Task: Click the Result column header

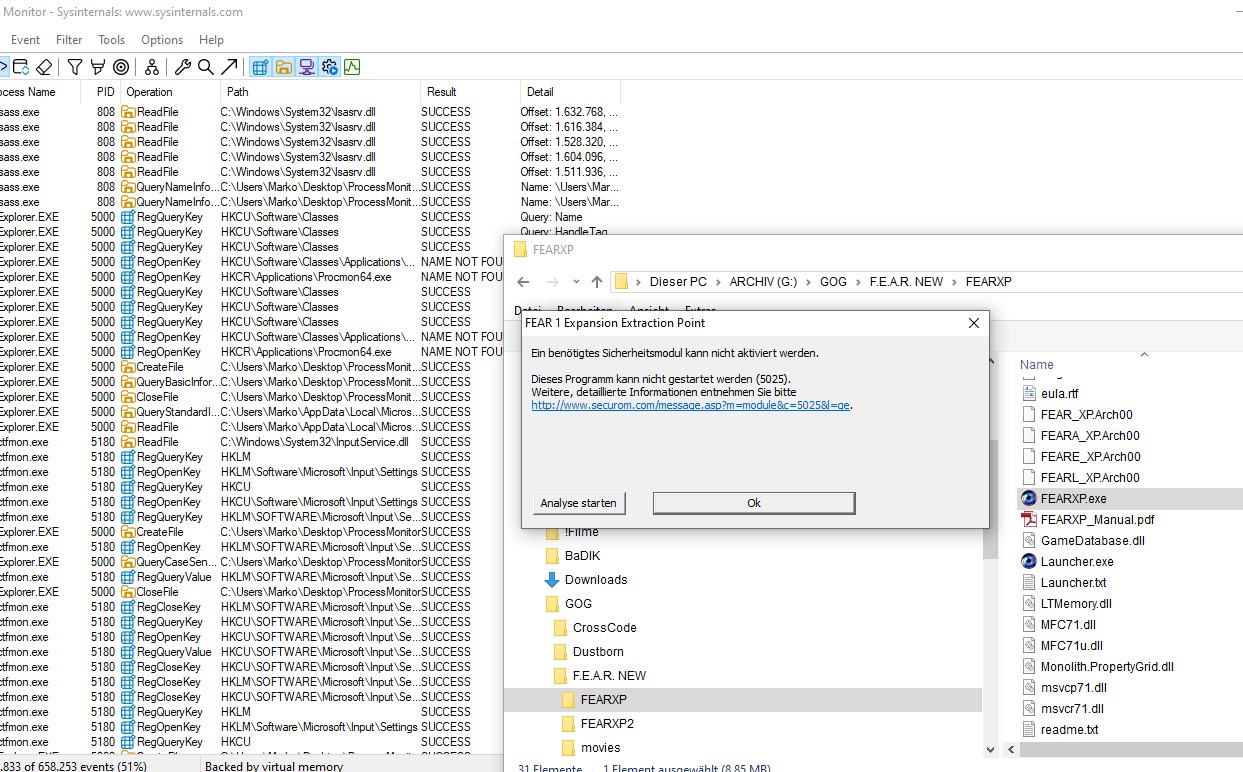Action: coord(470,92)
